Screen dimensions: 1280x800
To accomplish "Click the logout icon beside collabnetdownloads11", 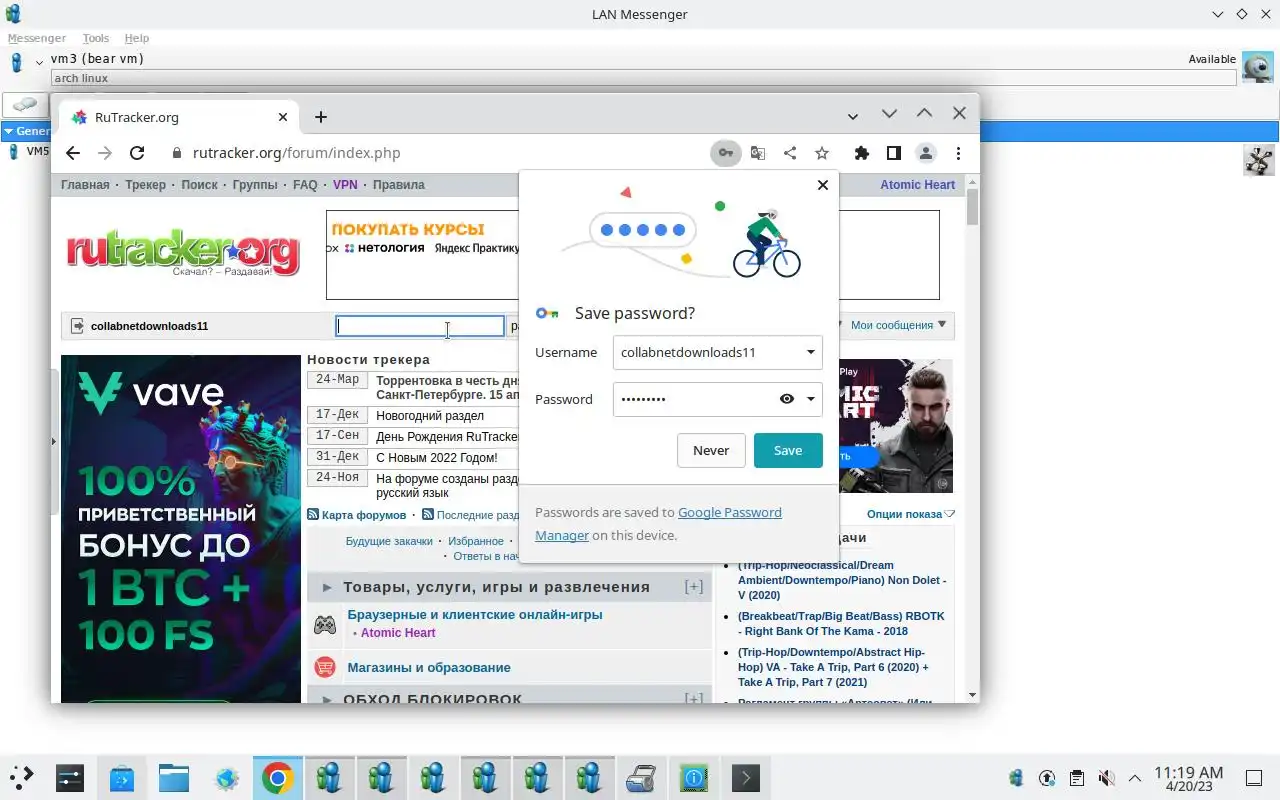I will [78, 326].
